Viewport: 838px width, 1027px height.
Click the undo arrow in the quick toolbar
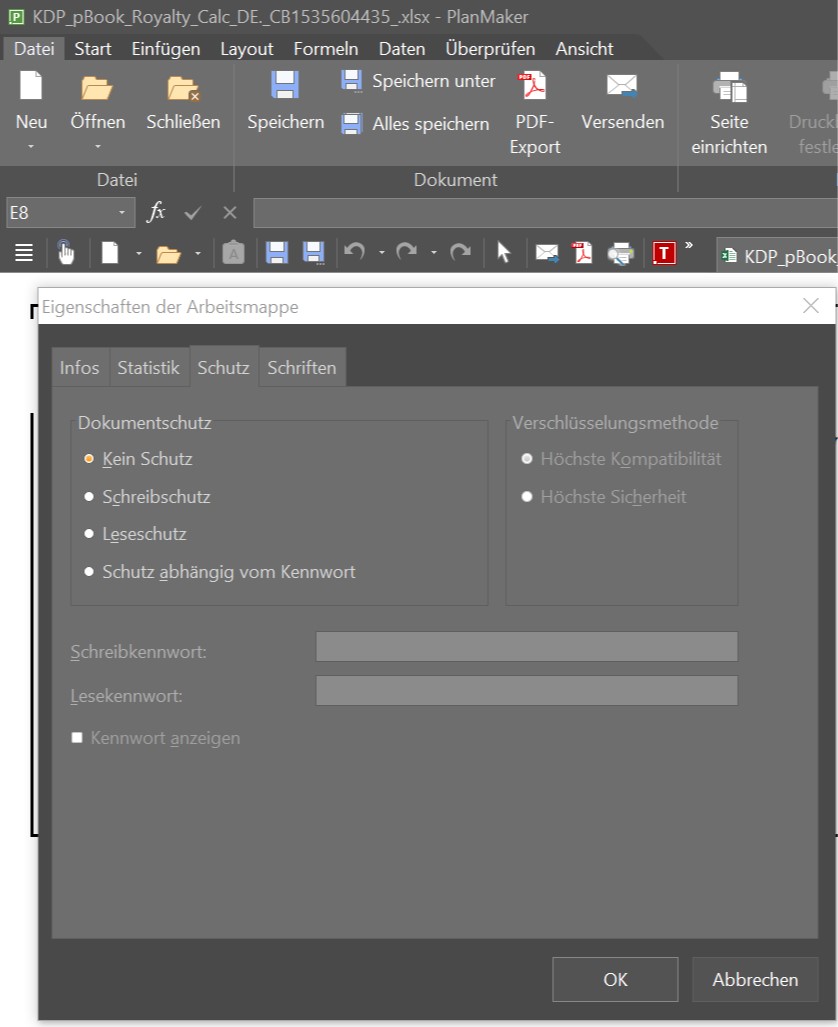(x=354, y=252)
